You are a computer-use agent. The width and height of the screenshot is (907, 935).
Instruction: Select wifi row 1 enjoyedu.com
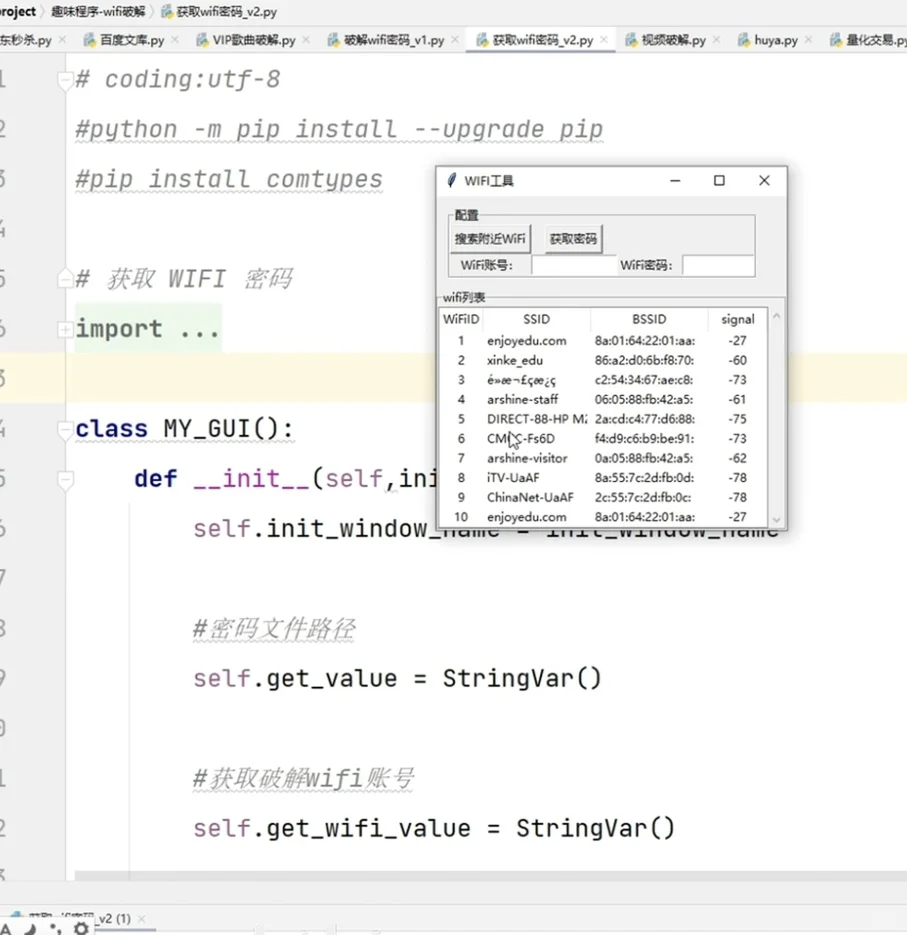coord(603,340)
